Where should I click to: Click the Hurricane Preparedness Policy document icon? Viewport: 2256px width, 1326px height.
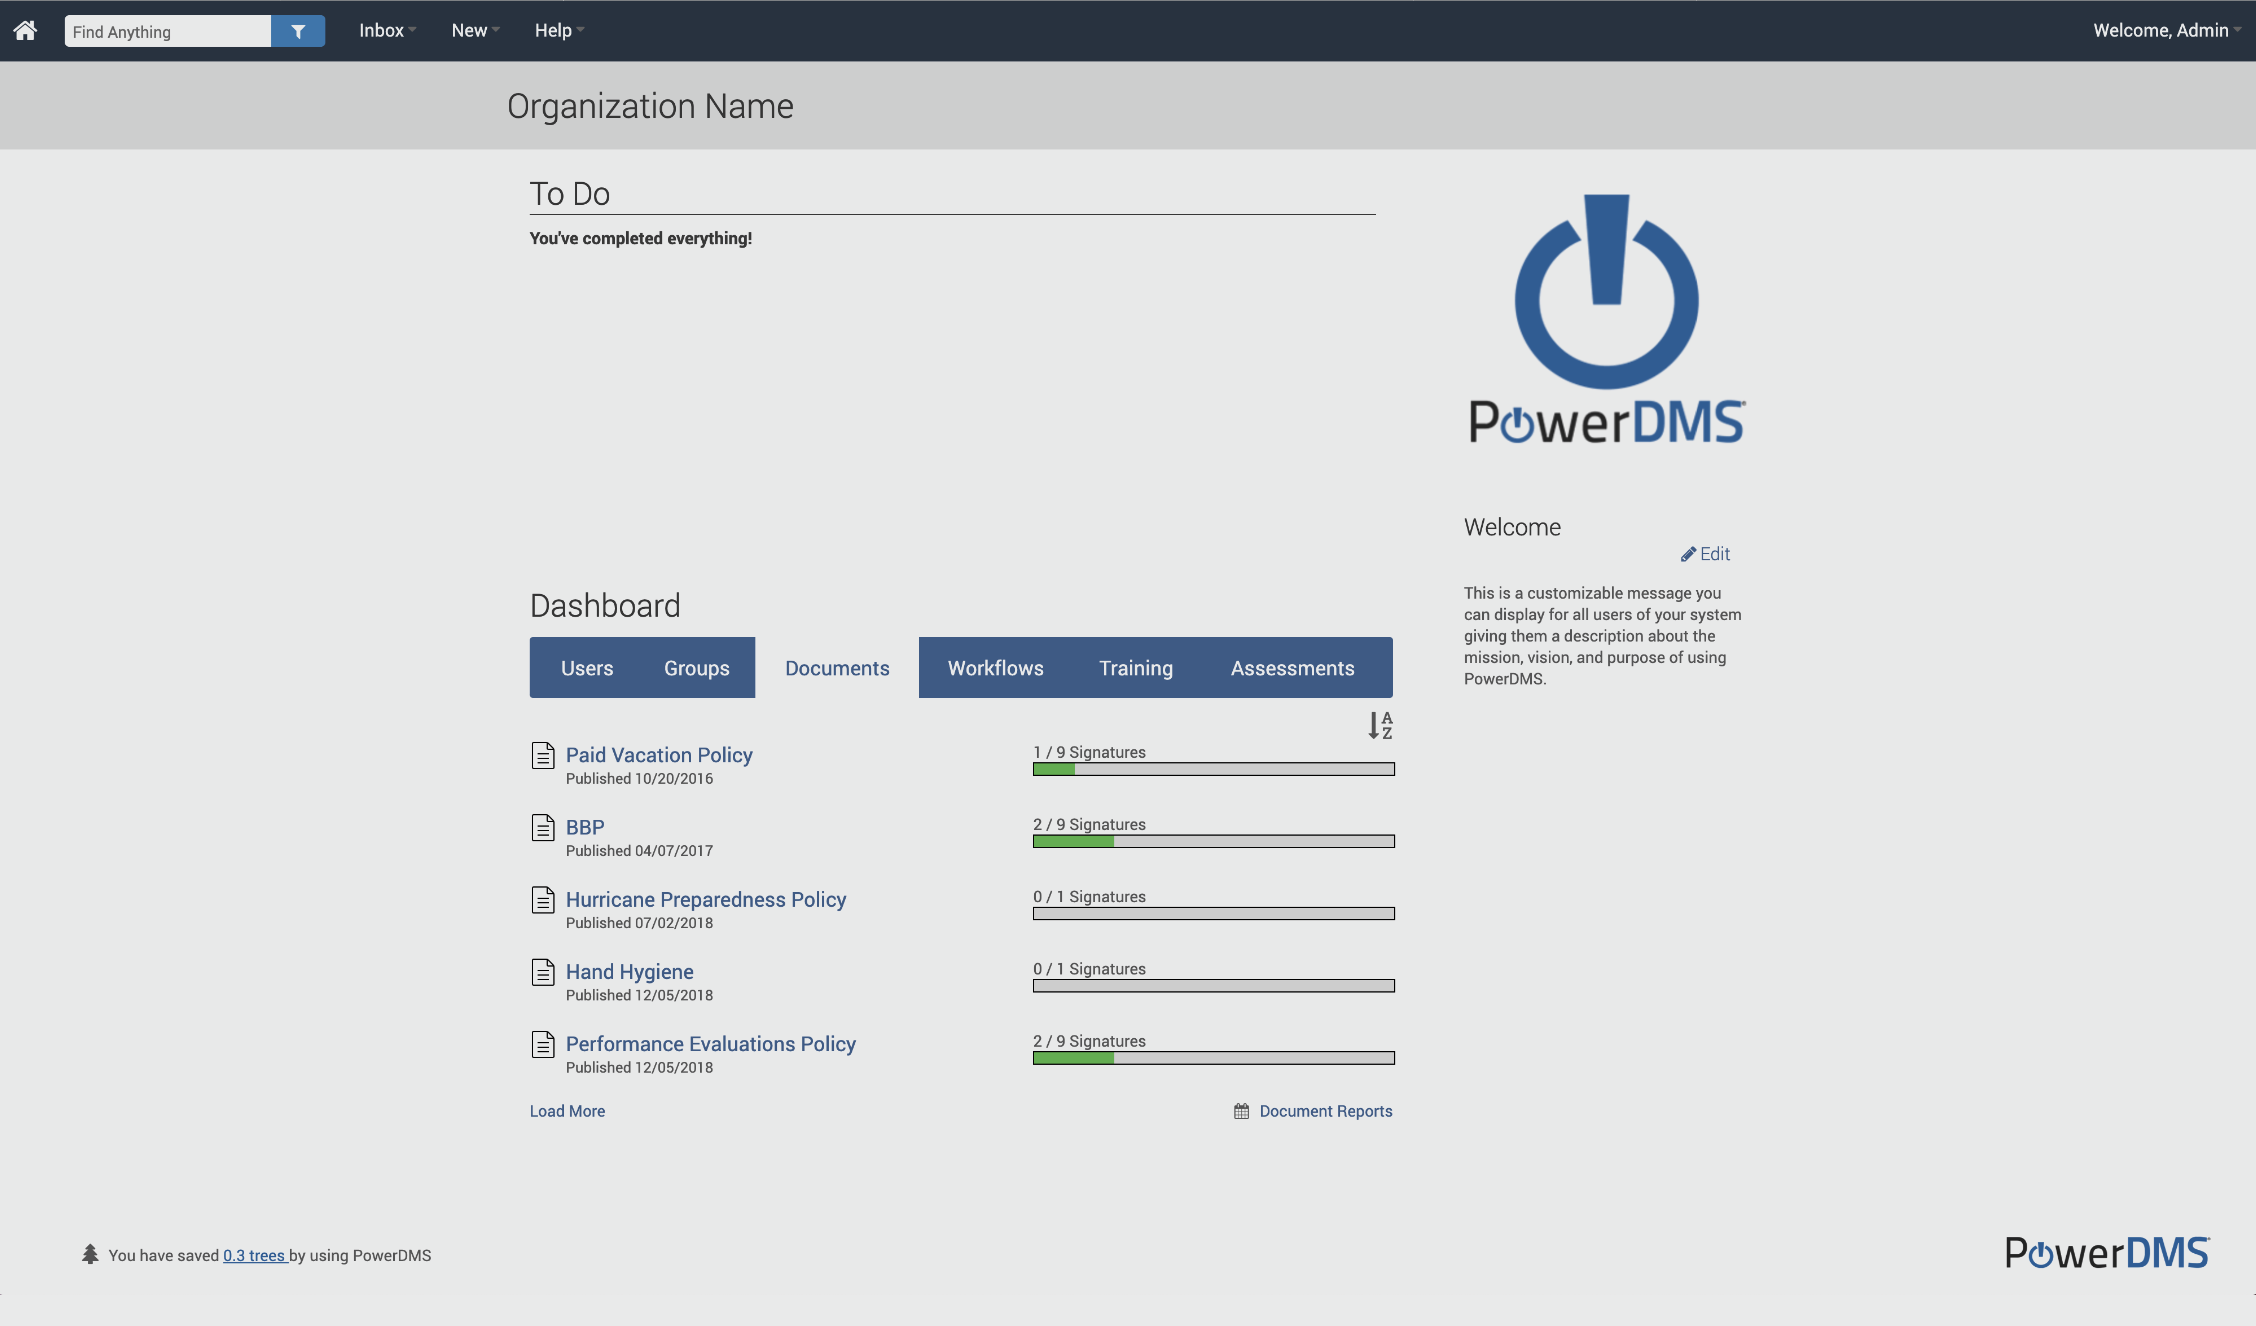coord(543,900)
